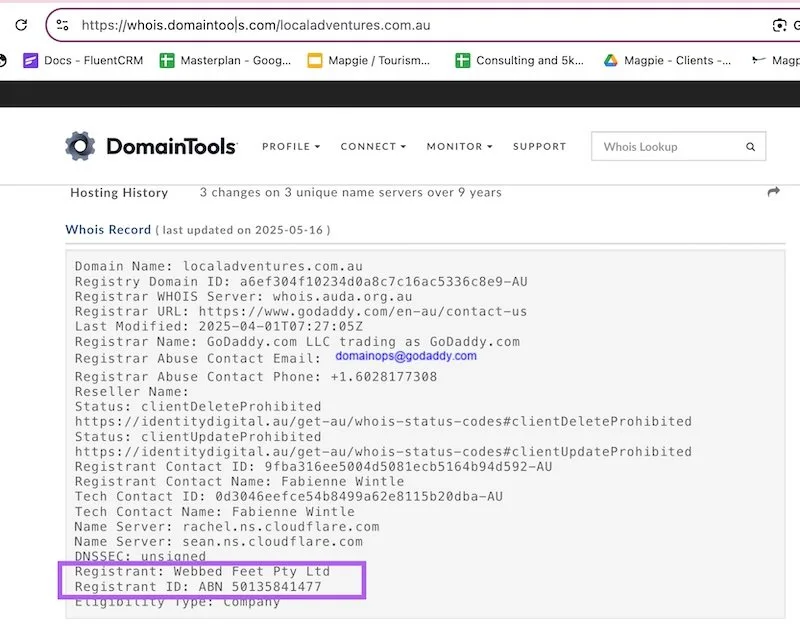Open the Docs - FluentCRM bookmark
The height and width of the screenshot is (640, 800).
point(84,60)
